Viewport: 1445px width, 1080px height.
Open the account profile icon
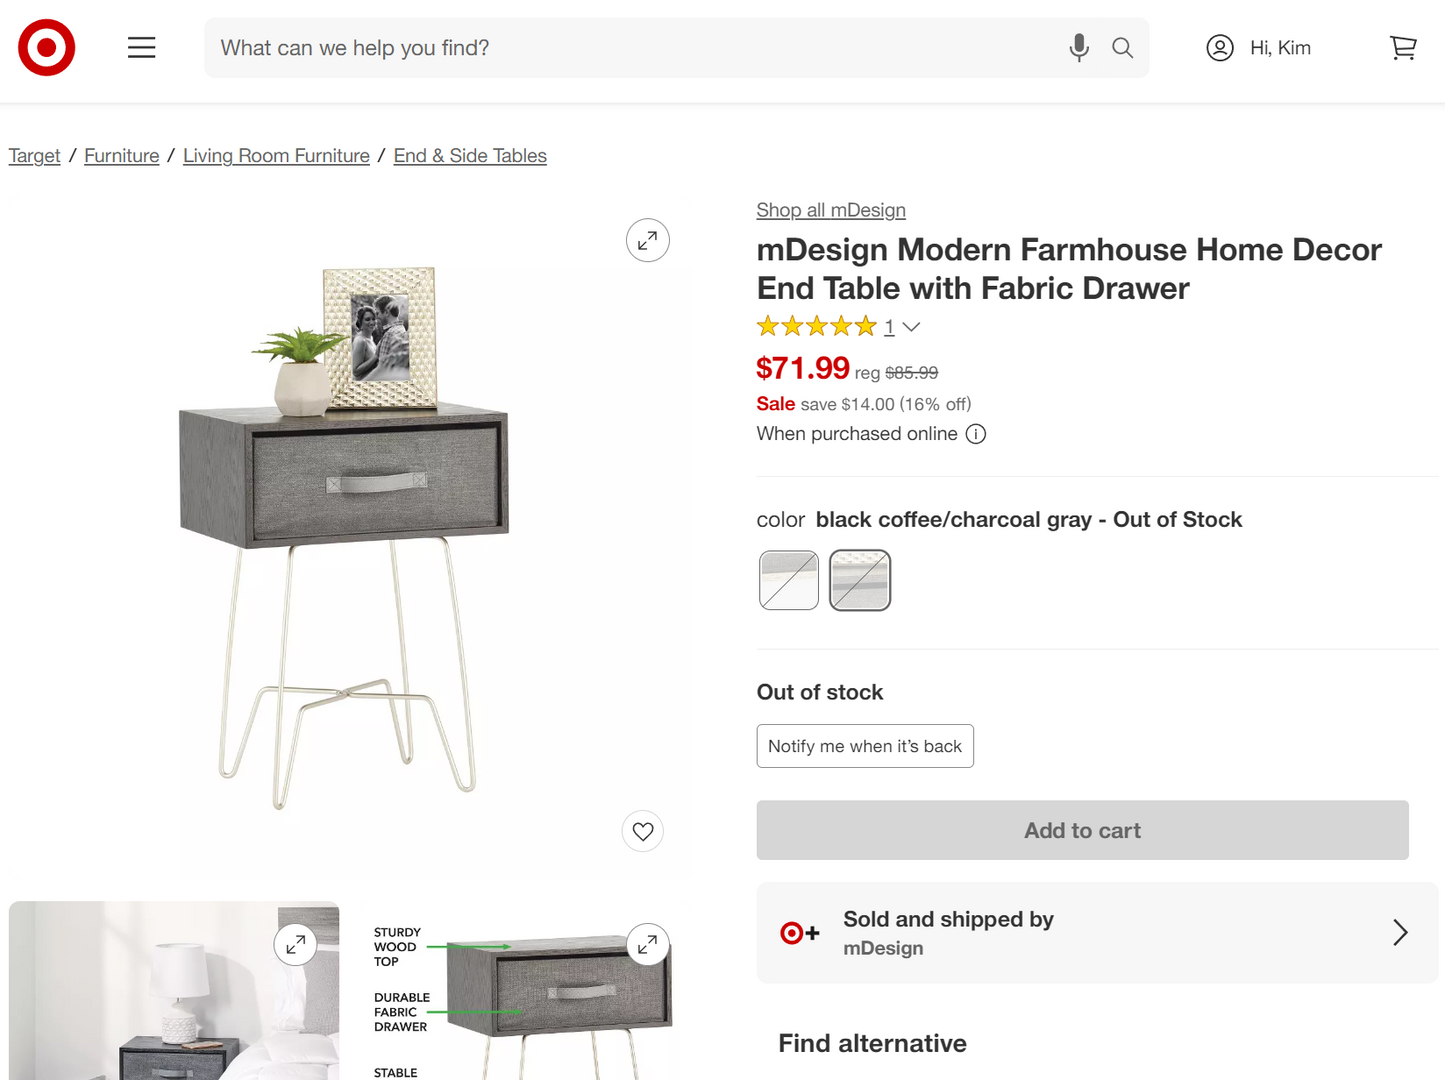(1220, 47)
